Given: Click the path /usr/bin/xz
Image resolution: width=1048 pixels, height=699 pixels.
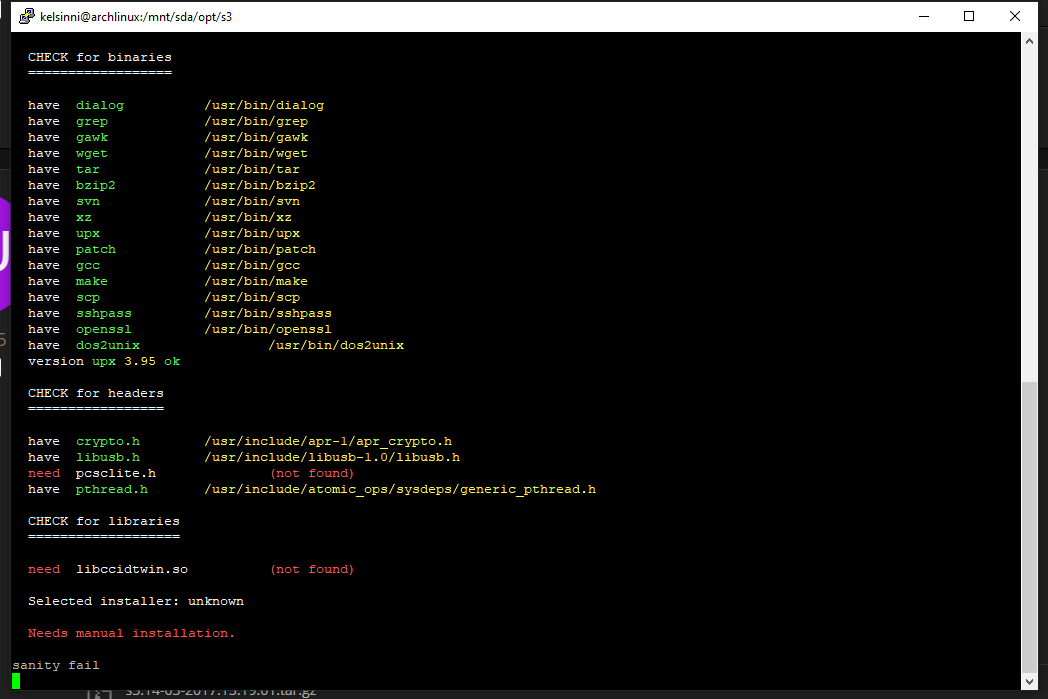Looking at the screenshot, I should (248, 217).
